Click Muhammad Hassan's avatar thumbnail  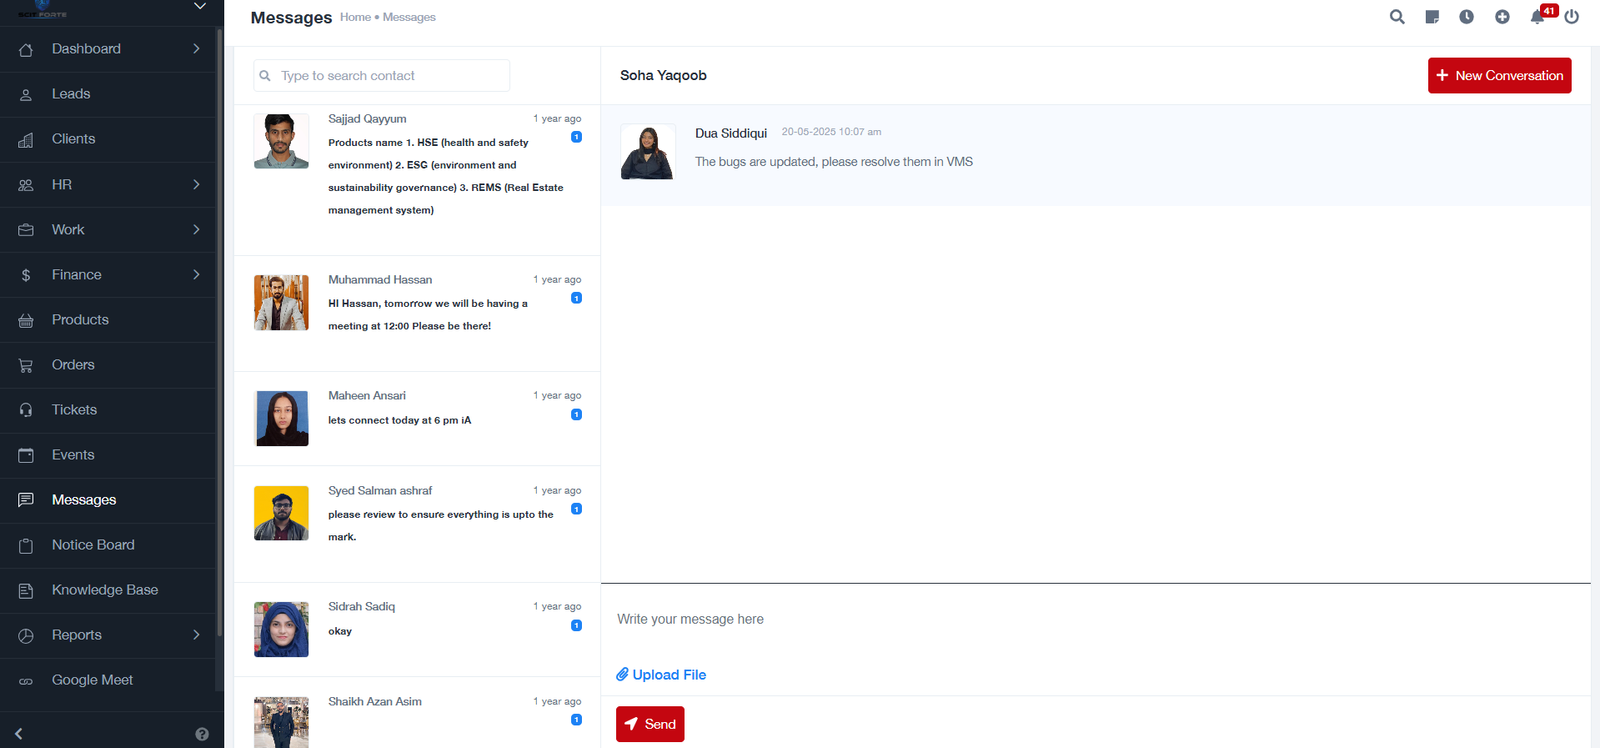click(281, 303)
